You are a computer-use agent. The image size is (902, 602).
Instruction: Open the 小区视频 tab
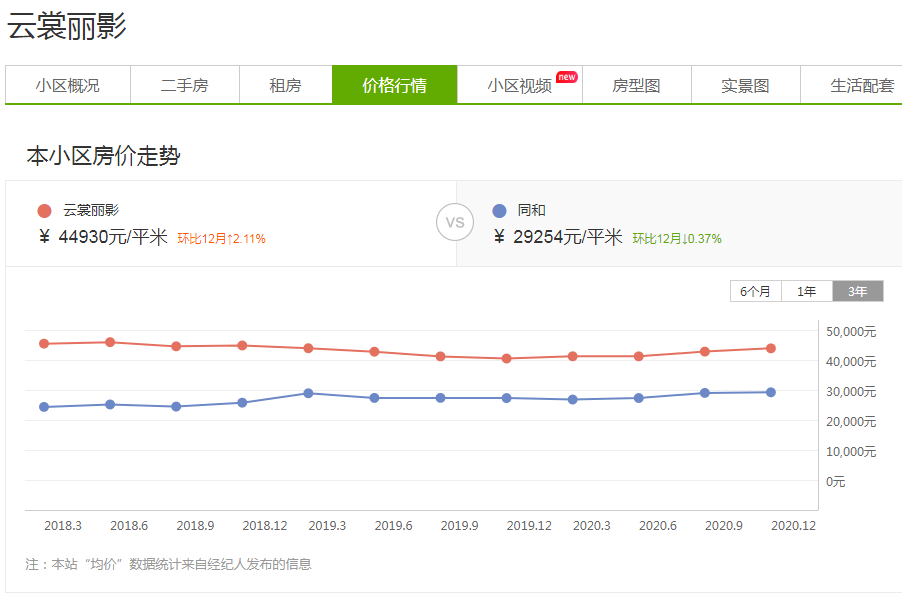(519, 85)
